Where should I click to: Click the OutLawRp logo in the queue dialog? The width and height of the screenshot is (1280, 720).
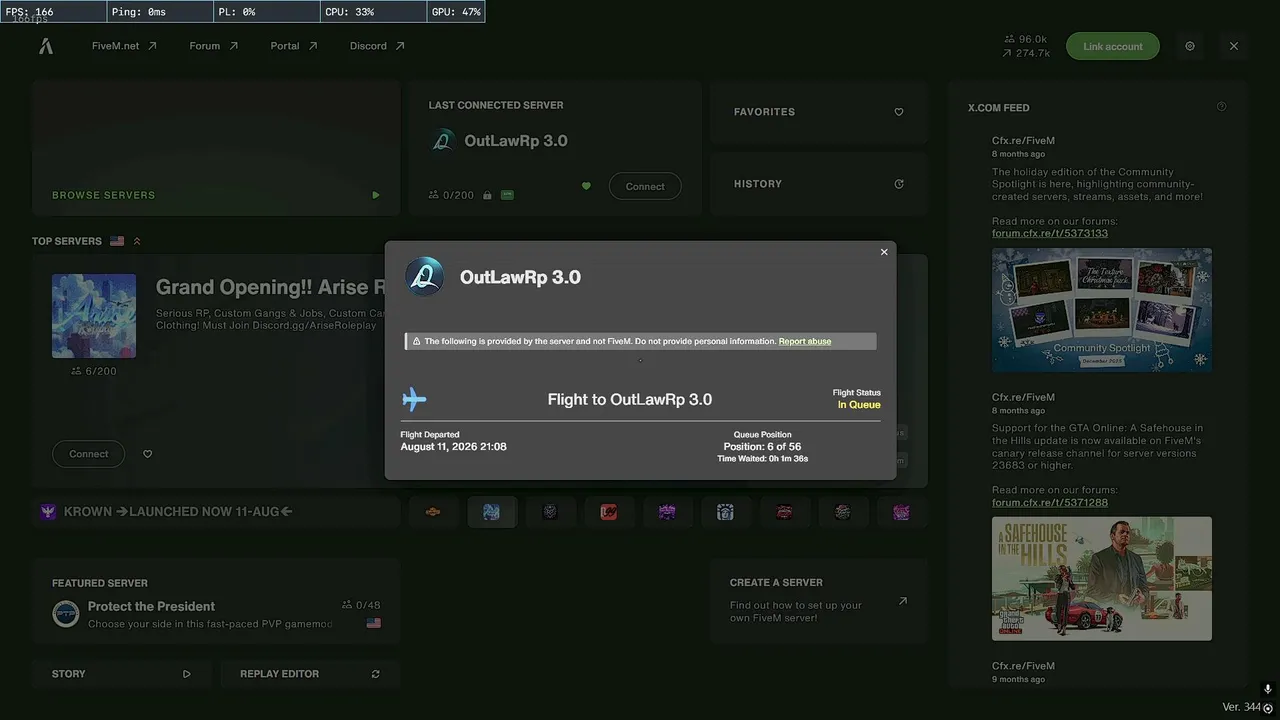click(424, 277)
